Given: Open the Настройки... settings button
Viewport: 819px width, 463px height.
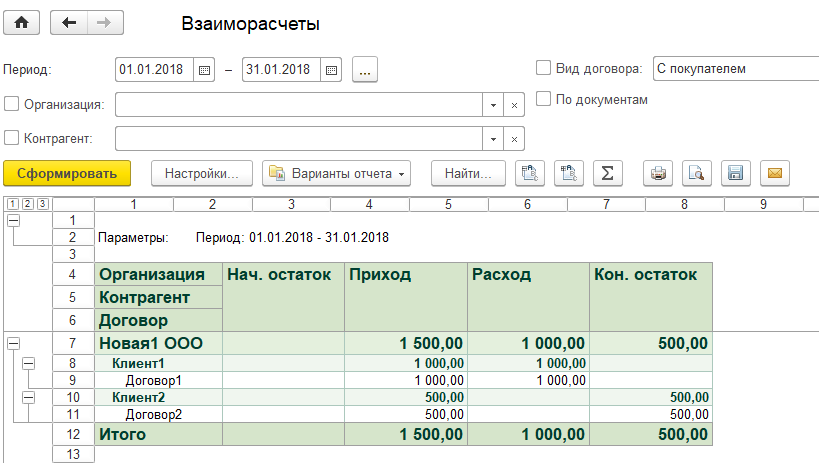Looking at the screenshot, I should (x=201, y=173).
